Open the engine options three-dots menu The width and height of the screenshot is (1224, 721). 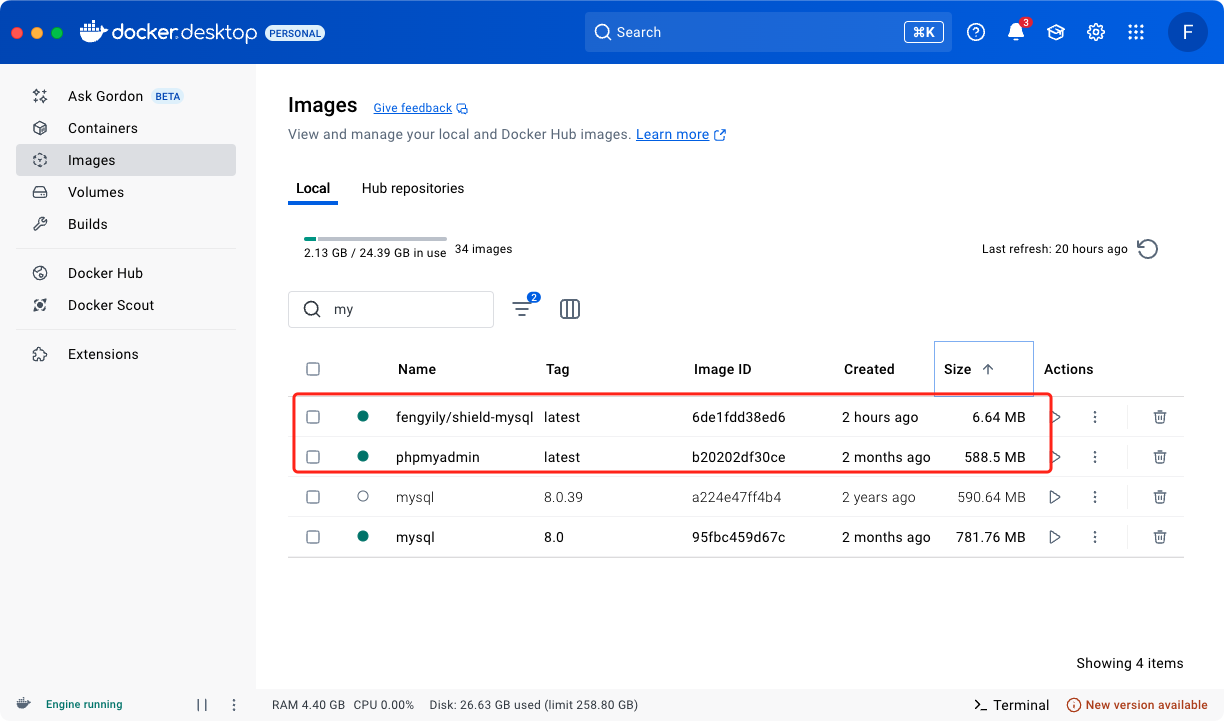(x=234, y=704)
